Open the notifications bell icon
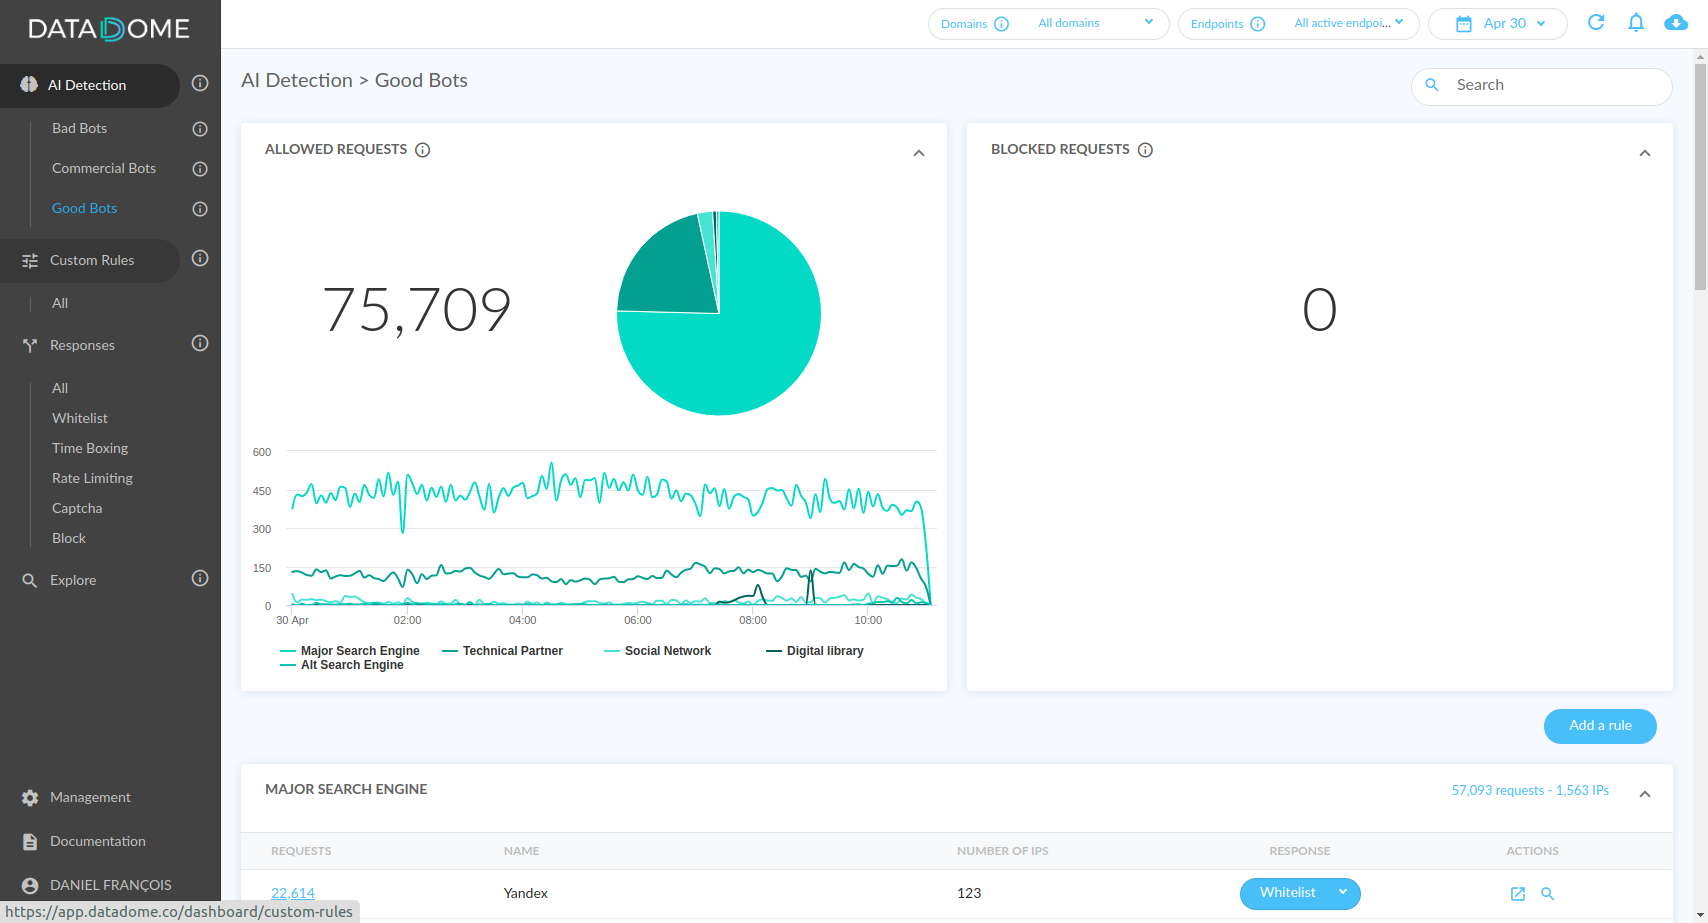 pyautogui.click(x=1636, y=22)
